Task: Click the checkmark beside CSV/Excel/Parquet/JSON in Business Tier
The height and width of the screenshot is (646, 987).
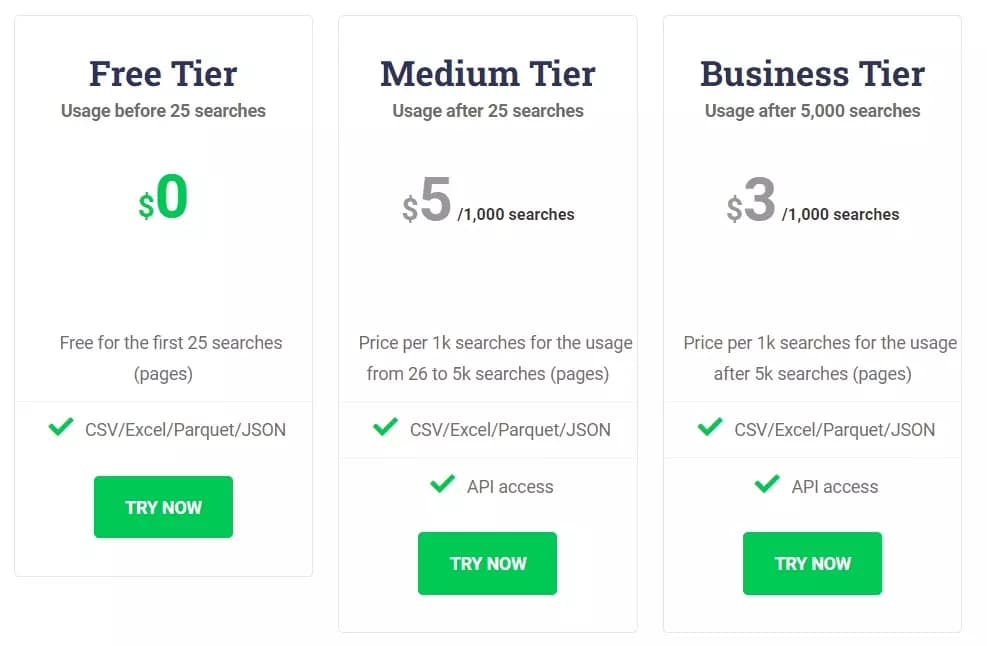Action: 709,427
